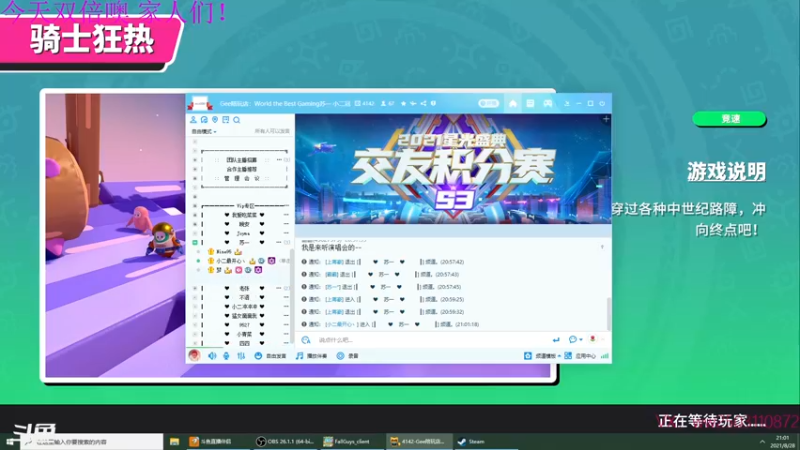This screenshot has height=450, width=800.
Task: Select the 小青菜 channel
Action: [x=244, y=334]
